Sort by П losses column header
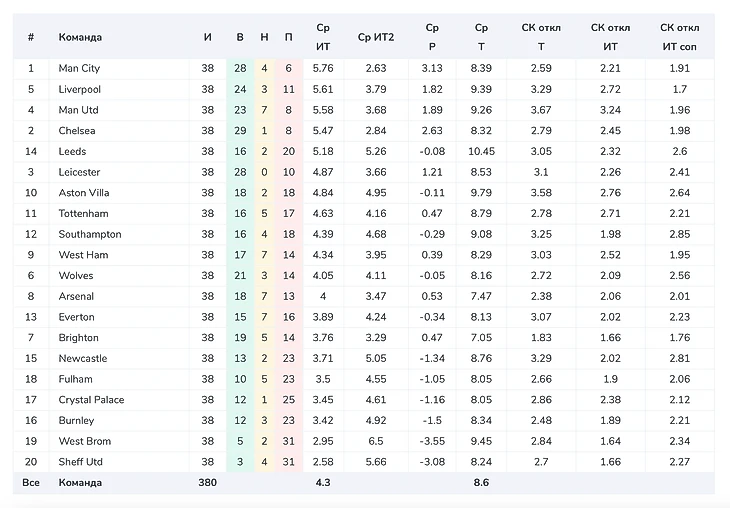This screenshot has height=508, width=730. click(288, 38)
